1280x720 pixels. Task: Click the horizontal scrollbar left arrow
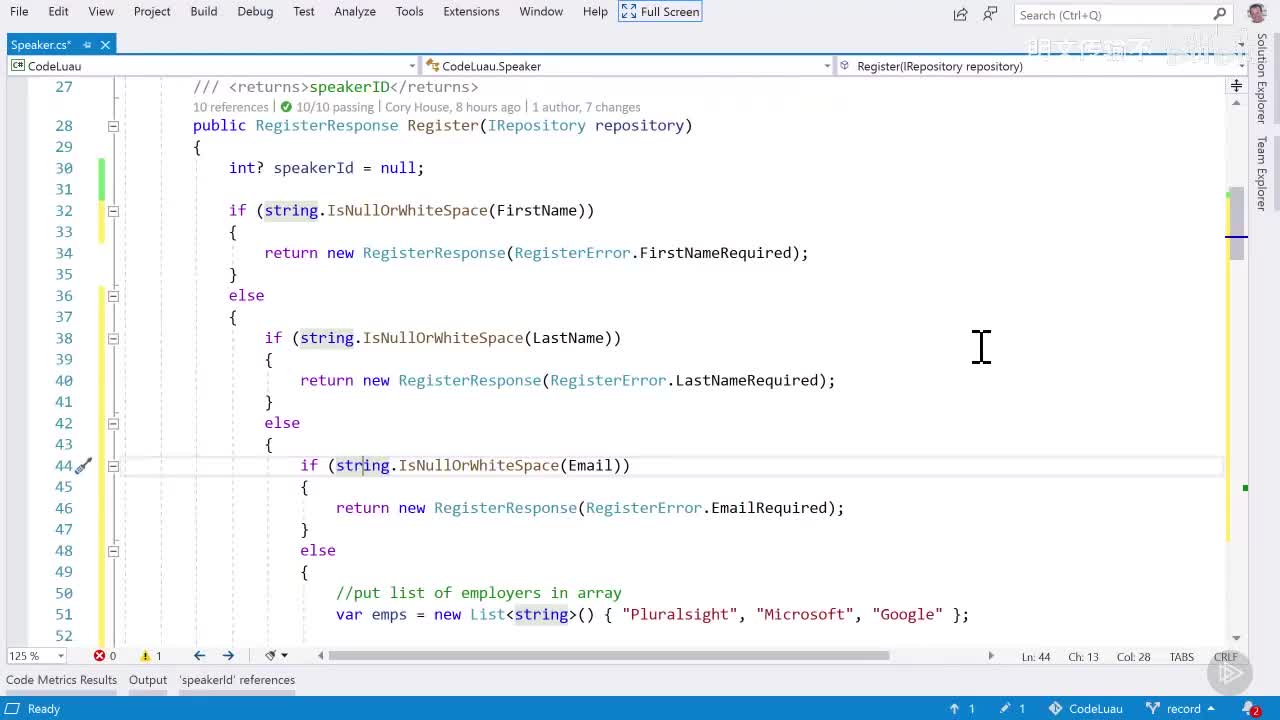(x=320, y=656)
